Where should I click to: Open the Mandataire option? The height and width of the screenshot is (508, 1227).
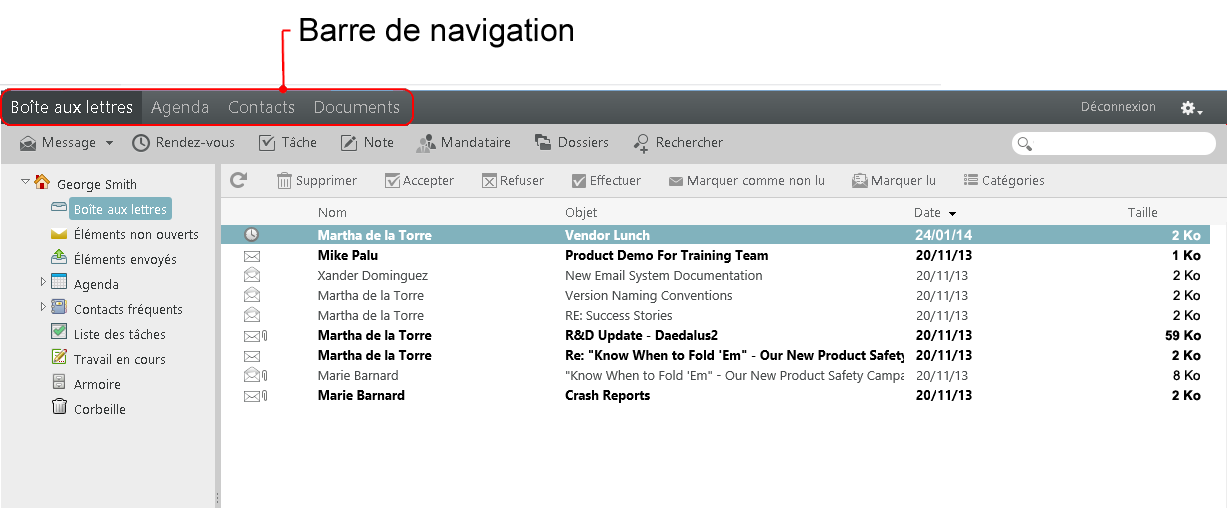tap(463, 143)
